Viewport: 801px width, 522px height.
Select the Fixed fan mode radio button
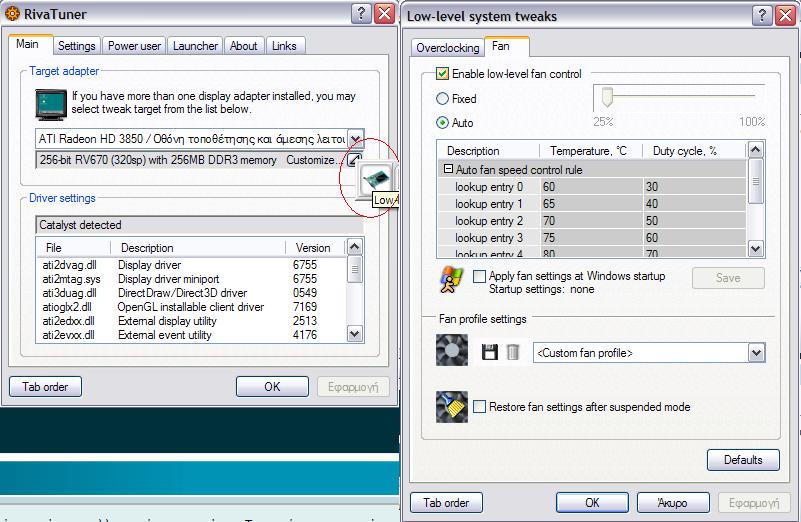click(442, 99)
